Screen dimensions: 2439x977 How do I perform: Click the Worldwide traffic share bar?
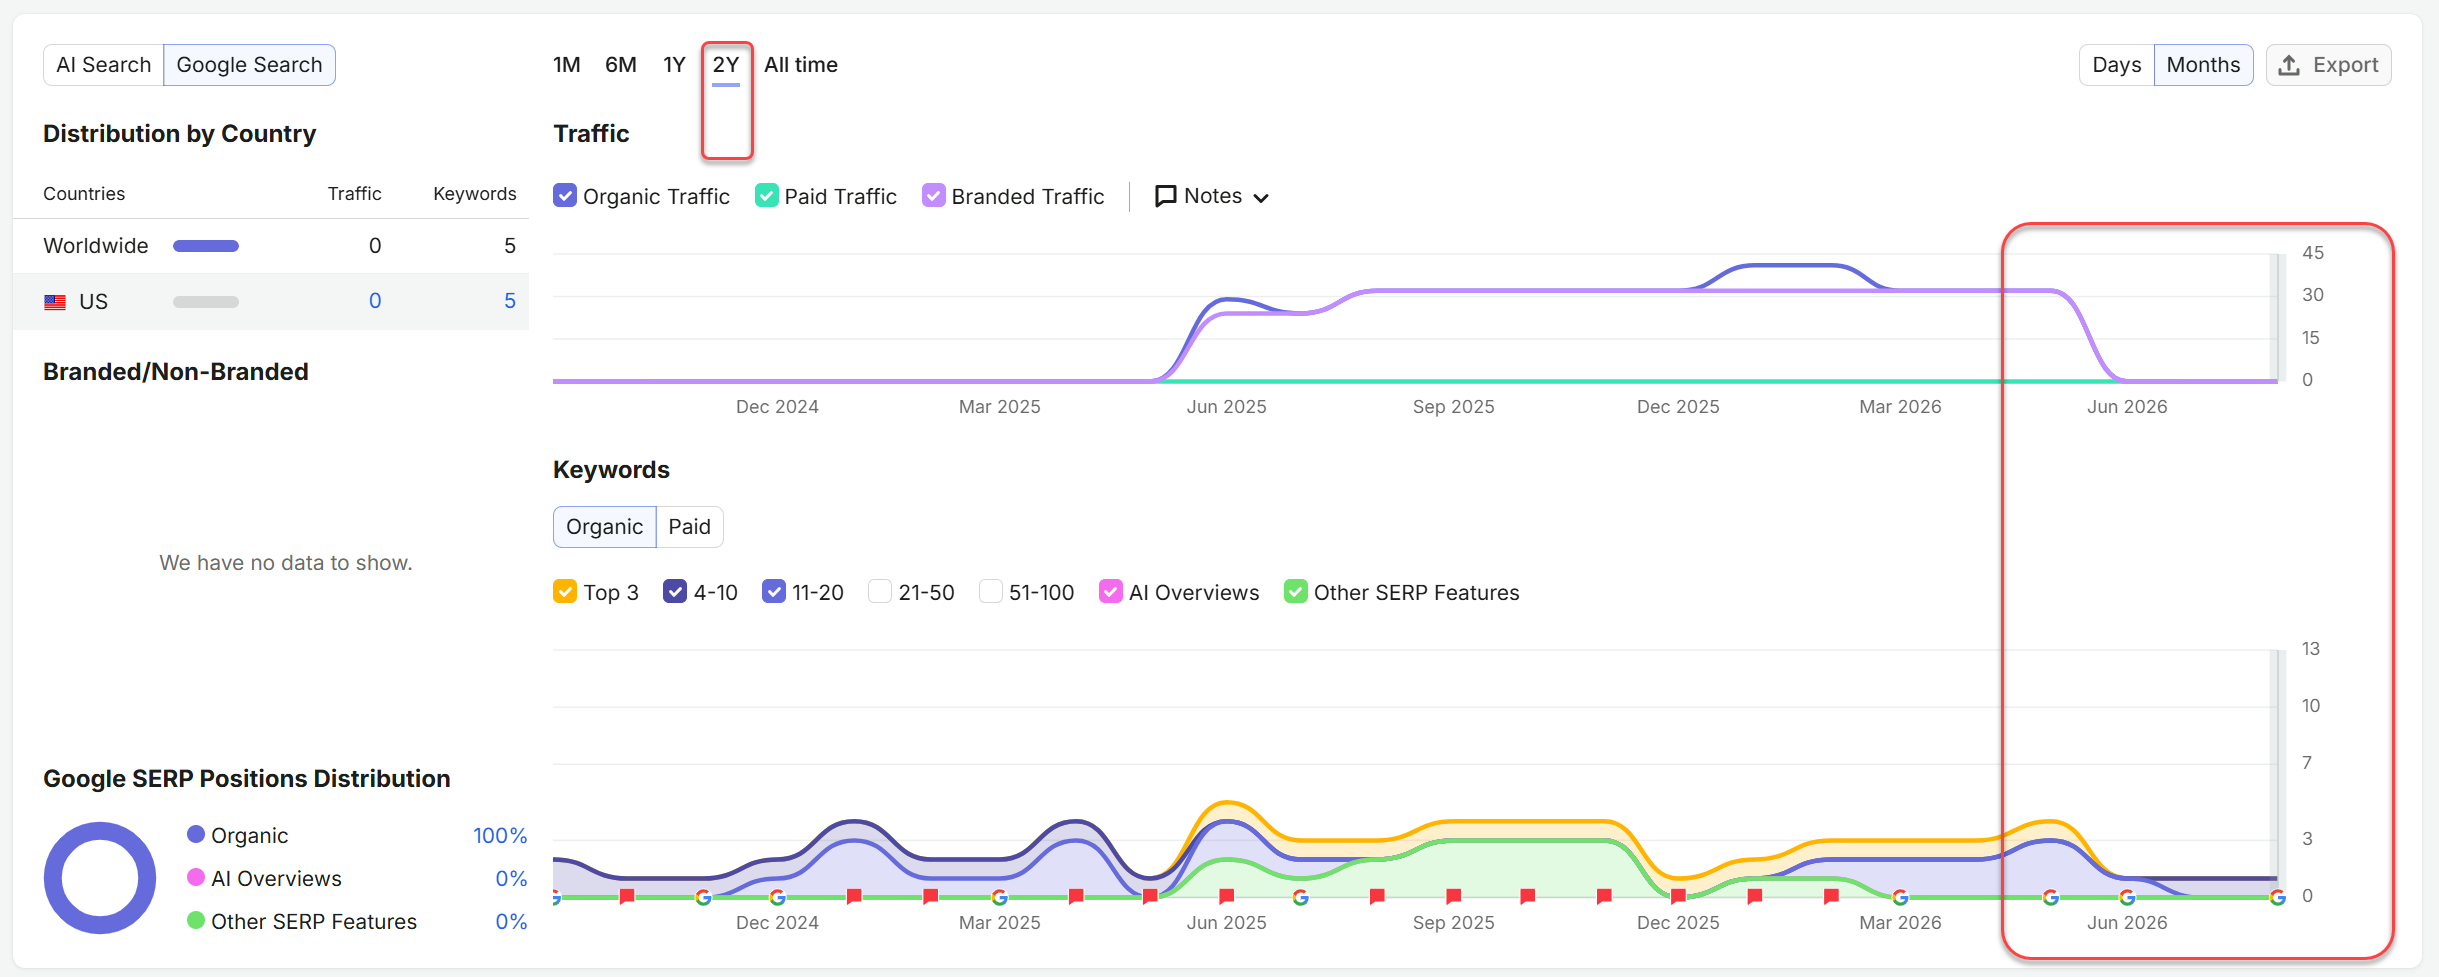tap(206, 246)
